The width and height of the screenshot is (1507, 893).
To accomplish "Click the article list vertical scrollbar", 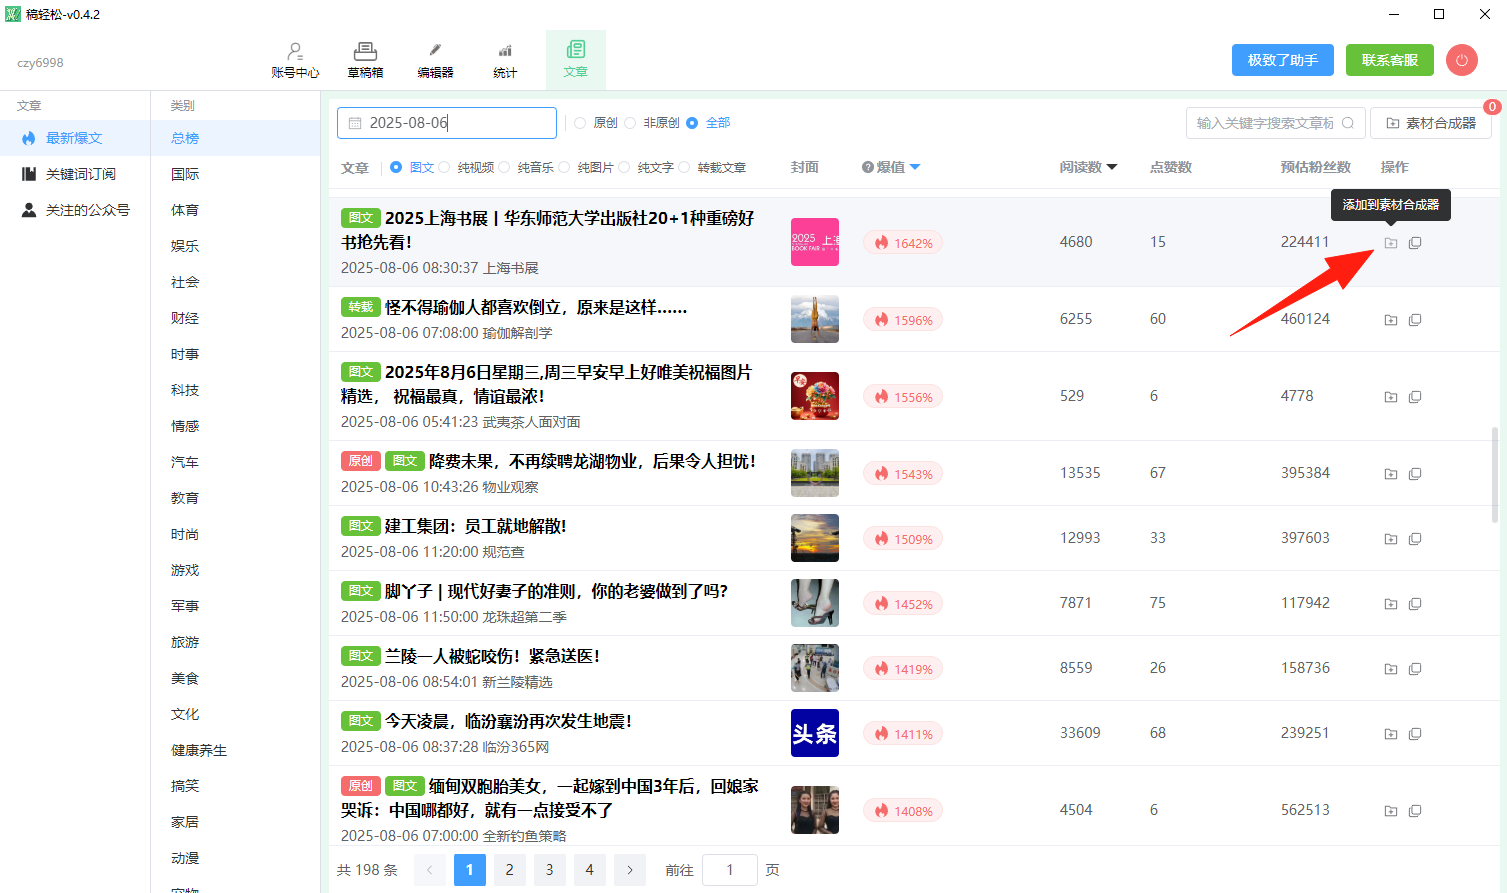I will [x=1495, y=475].
